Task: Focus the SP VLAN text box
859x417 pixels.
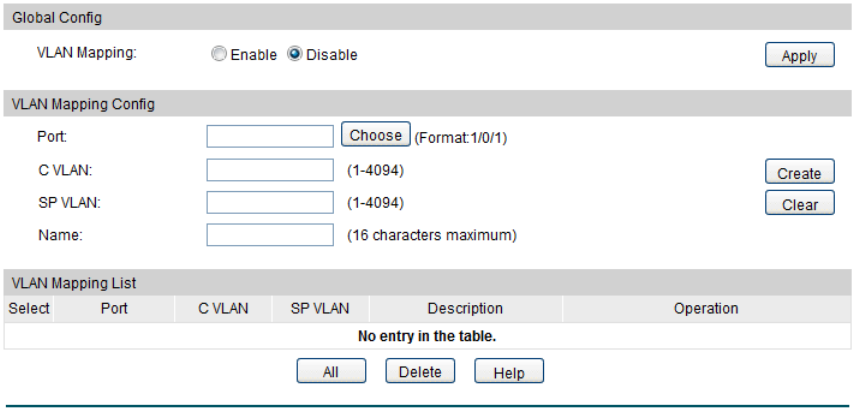Action: 270,203
